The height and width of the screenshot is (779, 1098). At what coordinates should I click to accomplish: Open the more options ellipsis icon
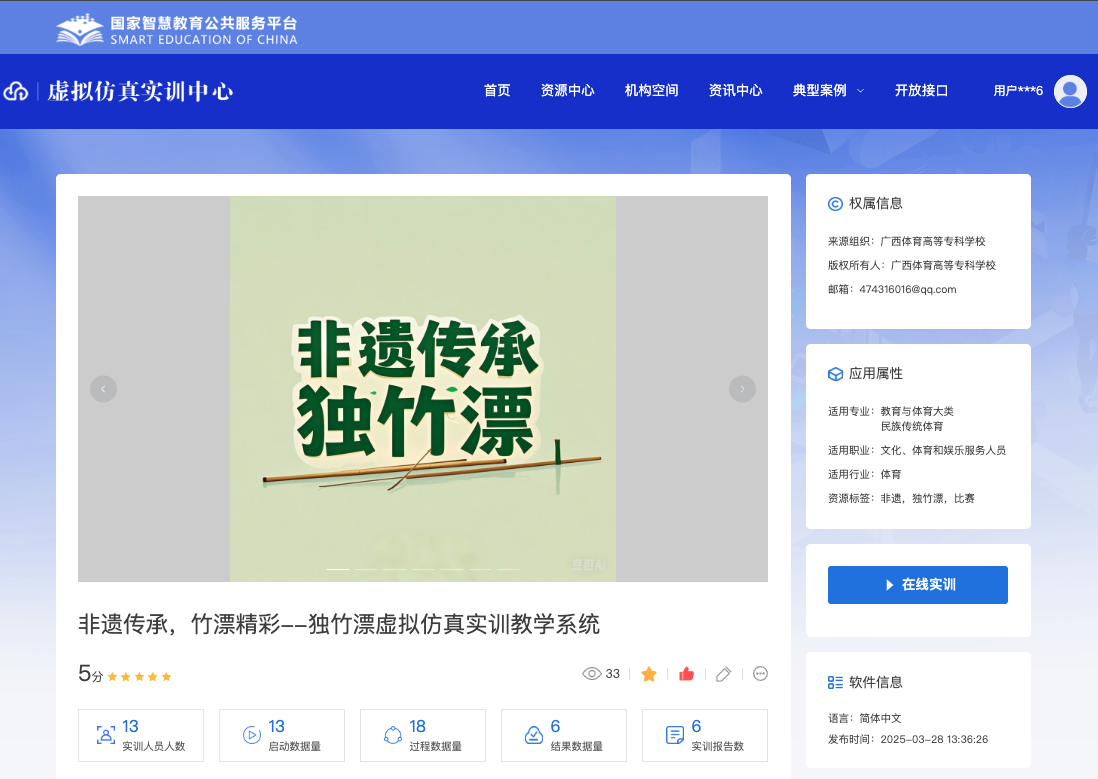click(760, 674)
